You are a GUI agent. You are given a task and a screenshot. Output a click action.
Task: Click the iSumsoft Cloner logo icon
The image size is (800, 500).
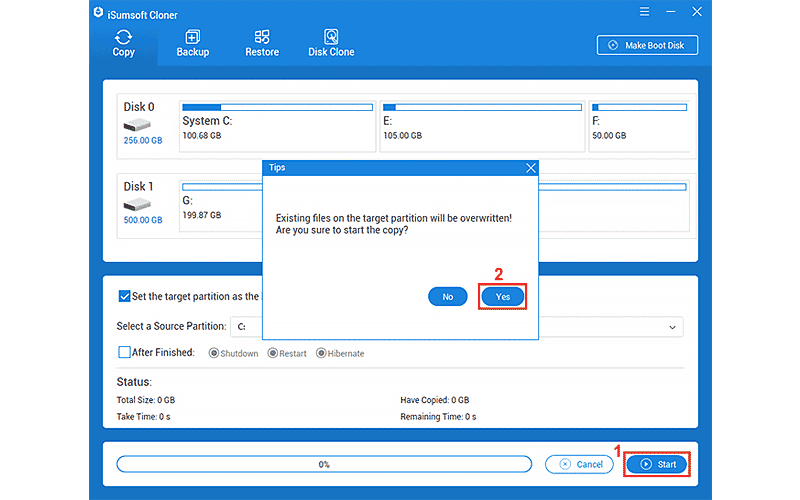tap(98, 13)
